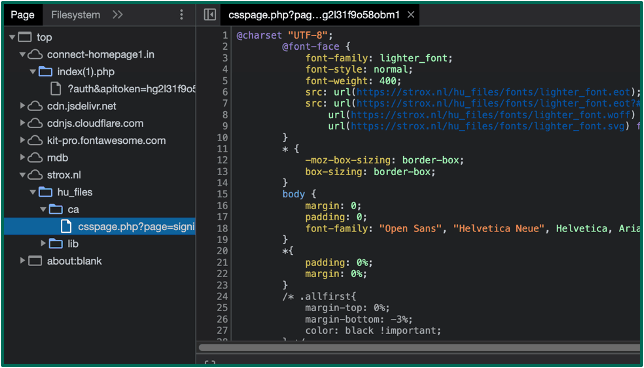Collapse the top frame node
The image size is (644, 368).
12,37
